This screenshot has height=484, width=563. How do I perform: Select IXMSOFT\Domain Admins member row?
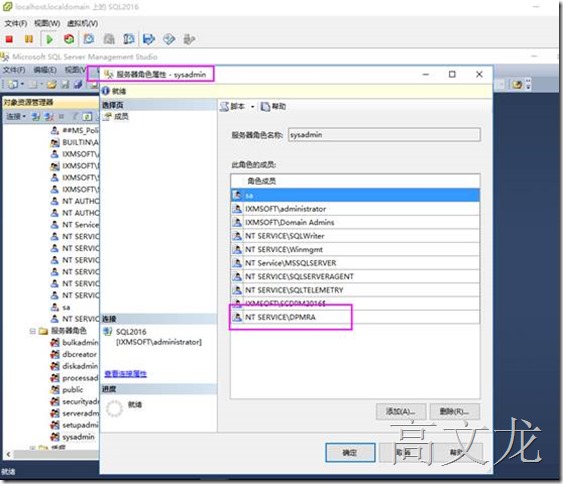pyautogui.click(x=355, y=223)
